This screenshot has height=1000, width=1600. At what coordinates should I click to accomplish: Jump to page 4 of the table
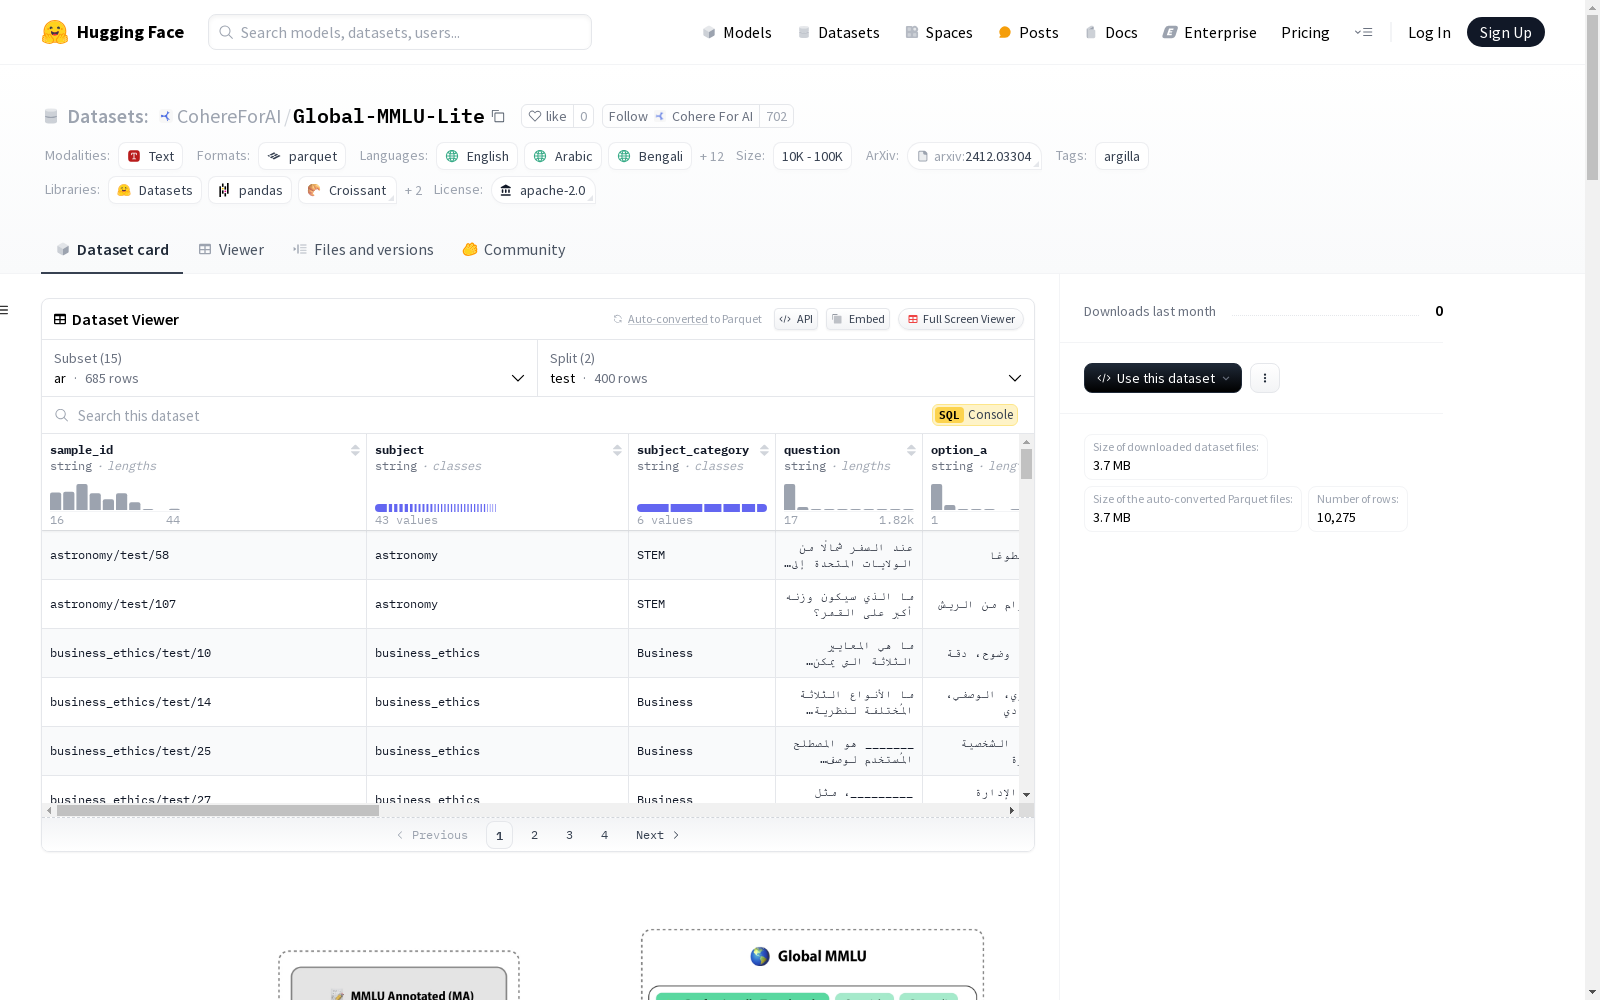coord(604,835)
